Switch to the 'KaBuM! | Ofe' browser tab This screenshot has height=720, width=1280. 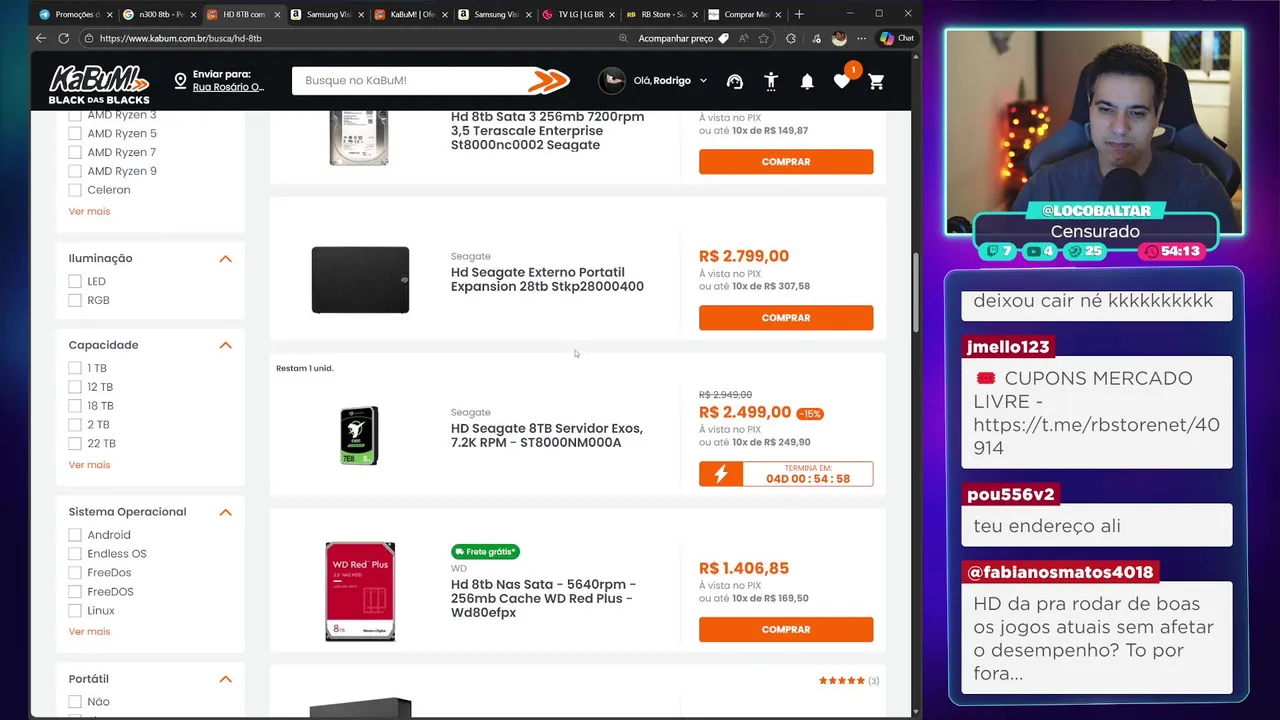point(410,15)
